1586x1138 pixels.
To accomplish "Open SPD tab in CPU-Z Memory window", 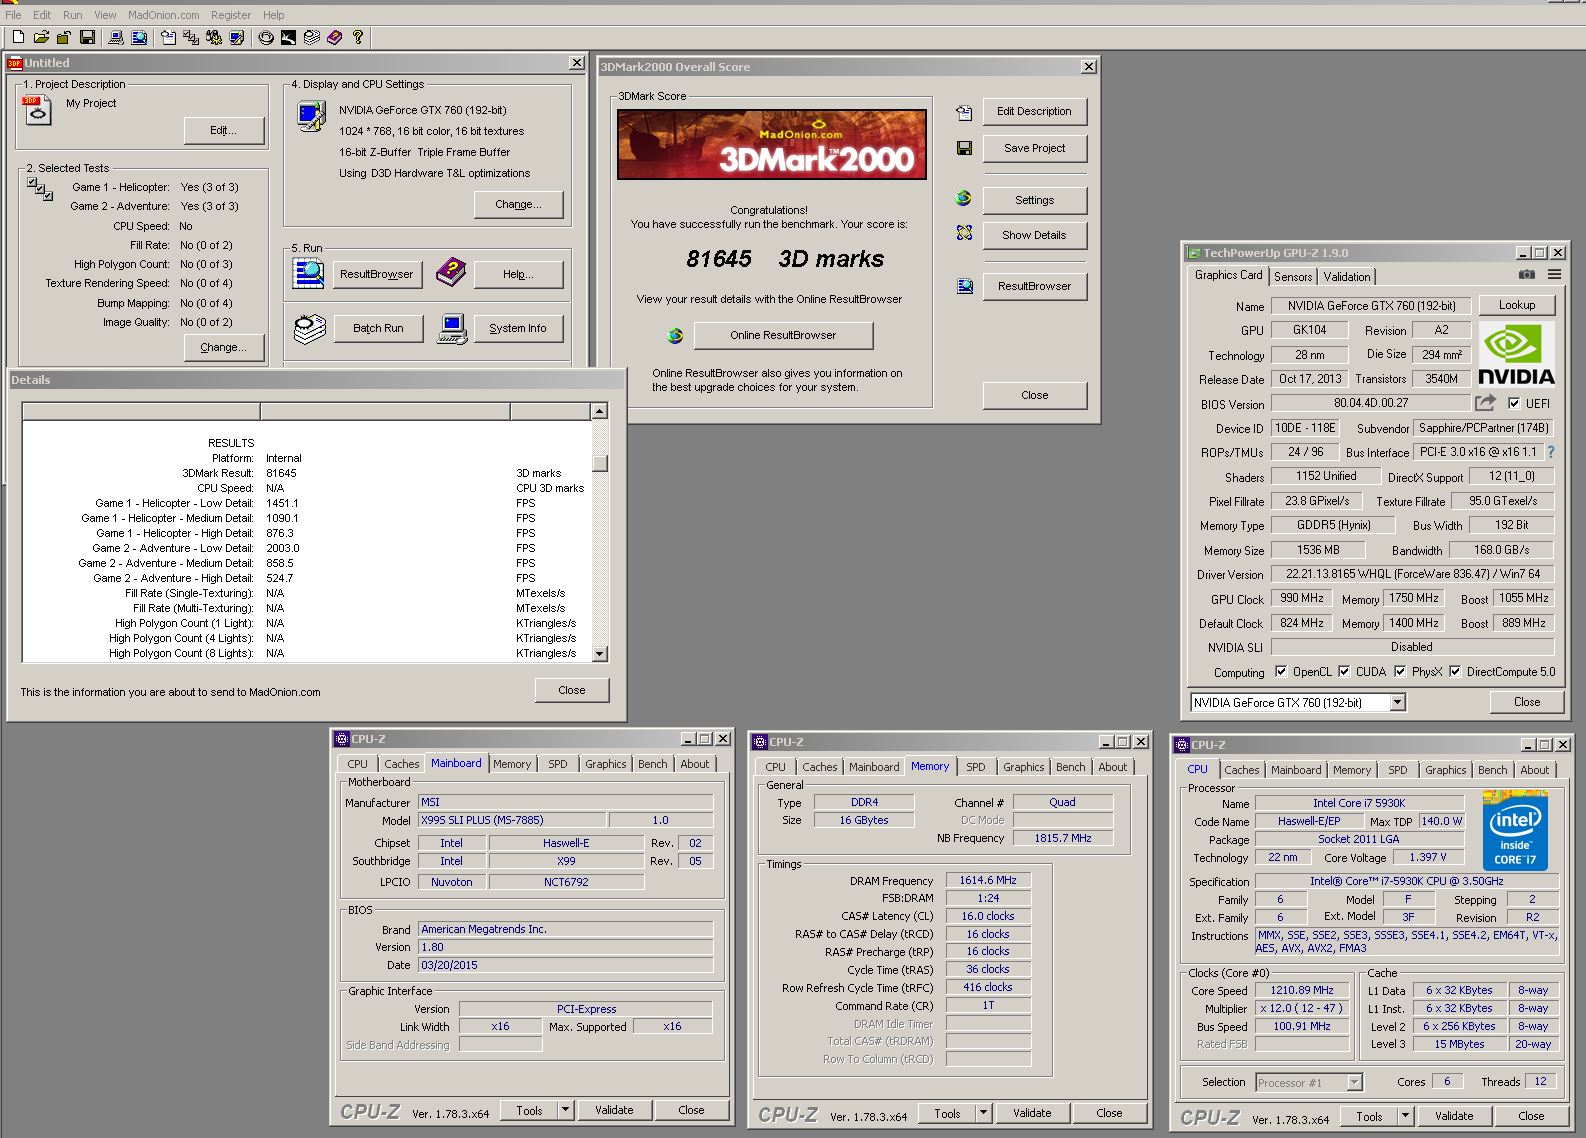I will (976, 767).
